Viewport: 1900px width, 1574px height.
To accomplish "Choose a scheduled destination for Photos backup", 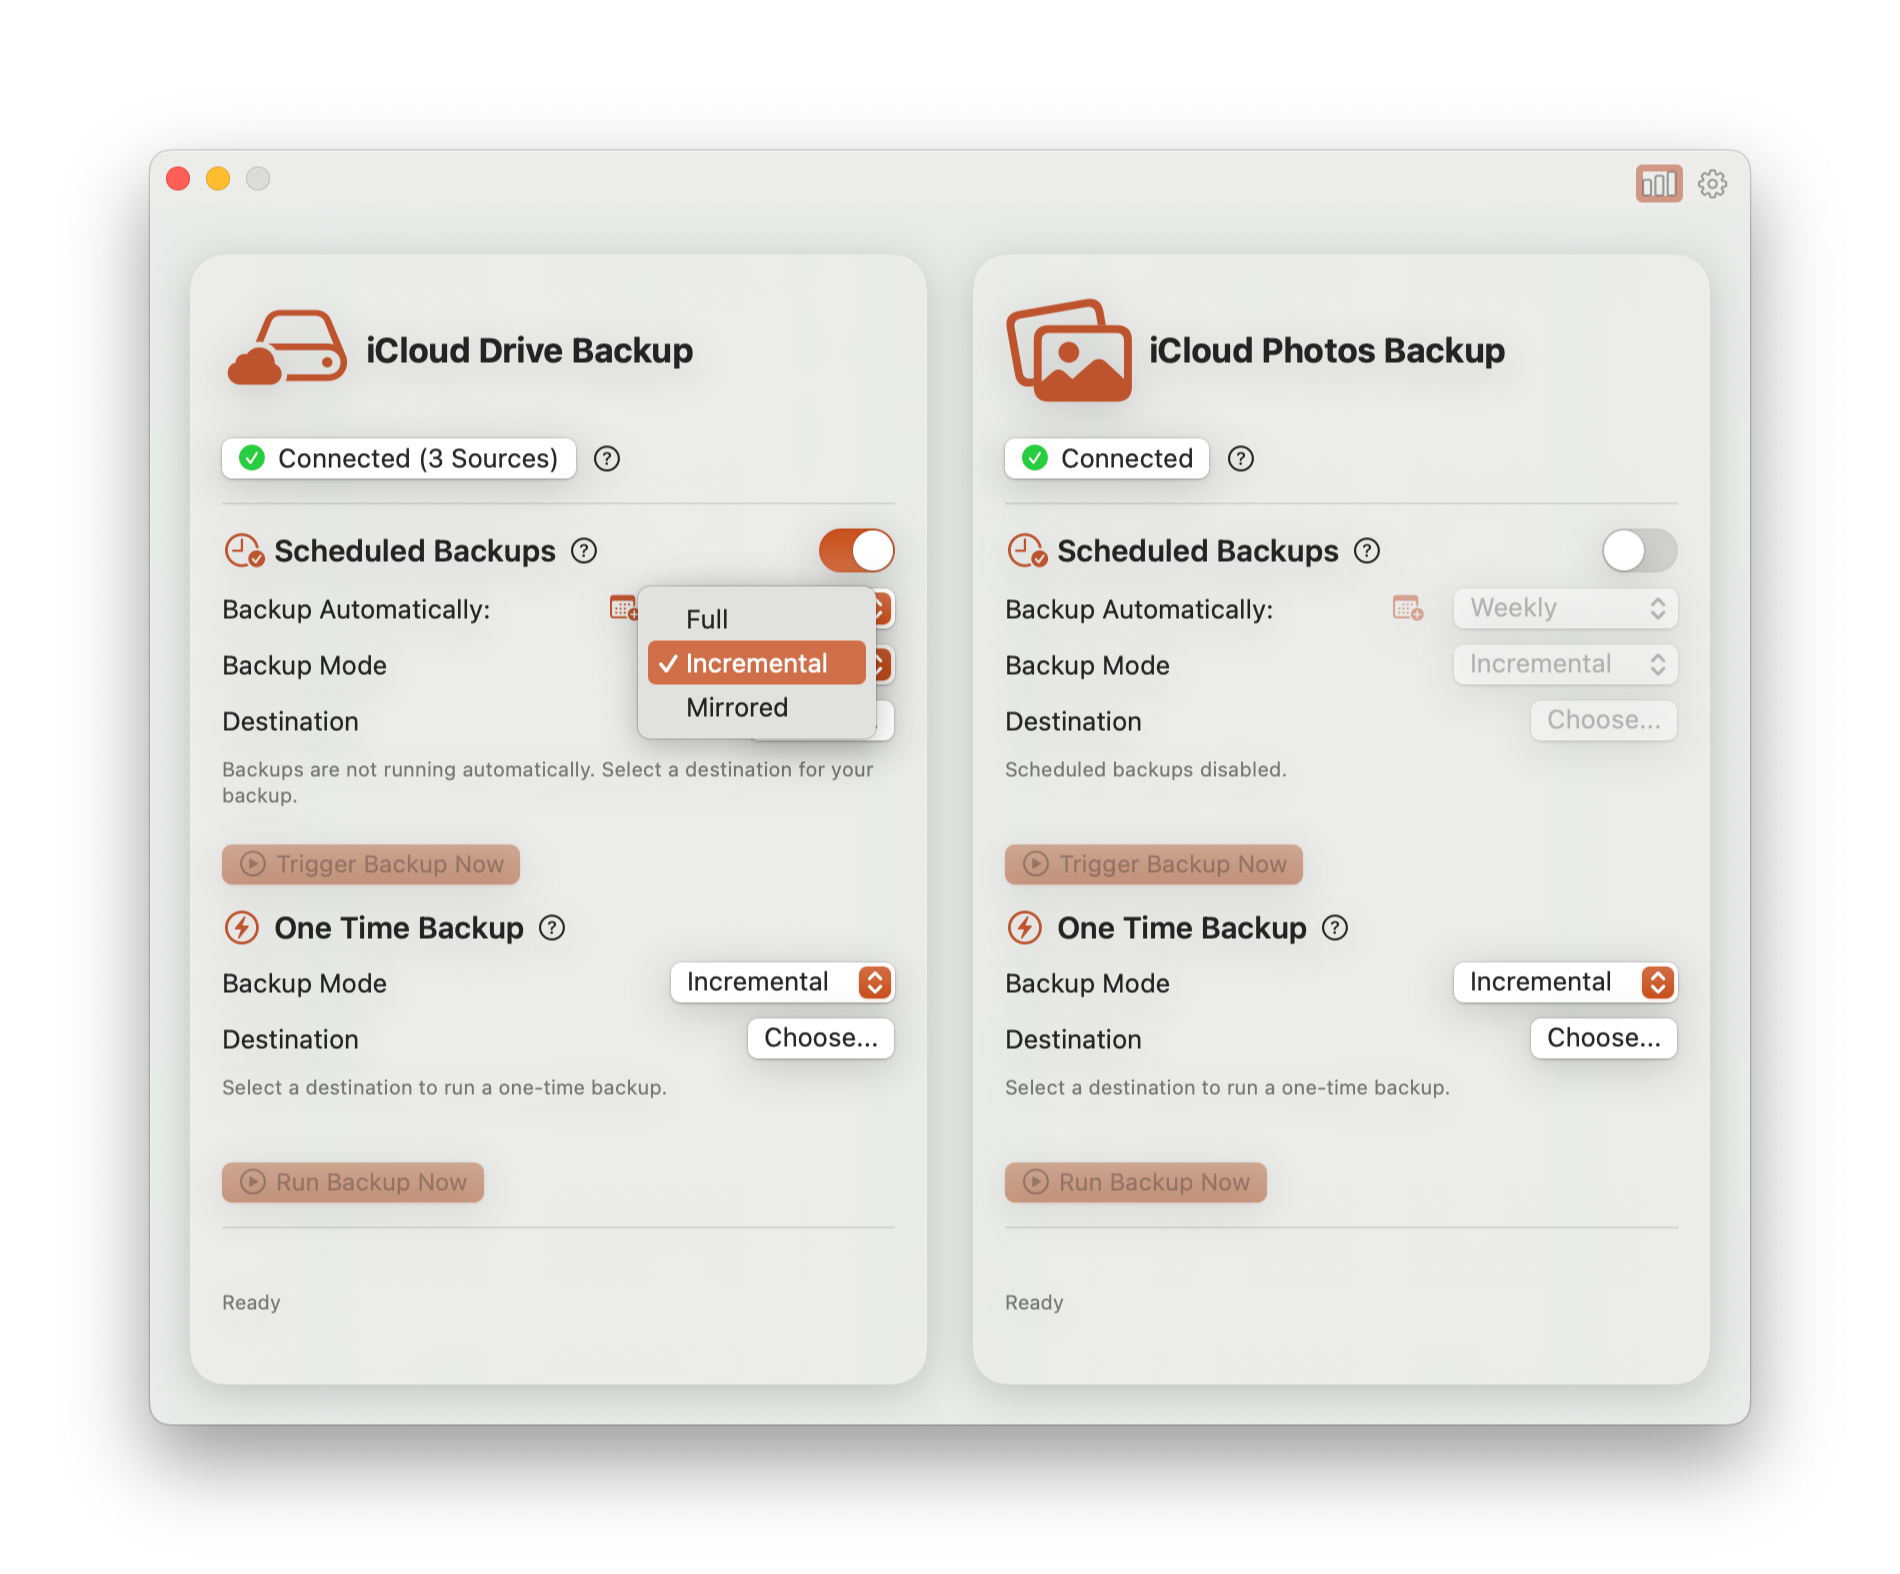I will [1604, 720].
